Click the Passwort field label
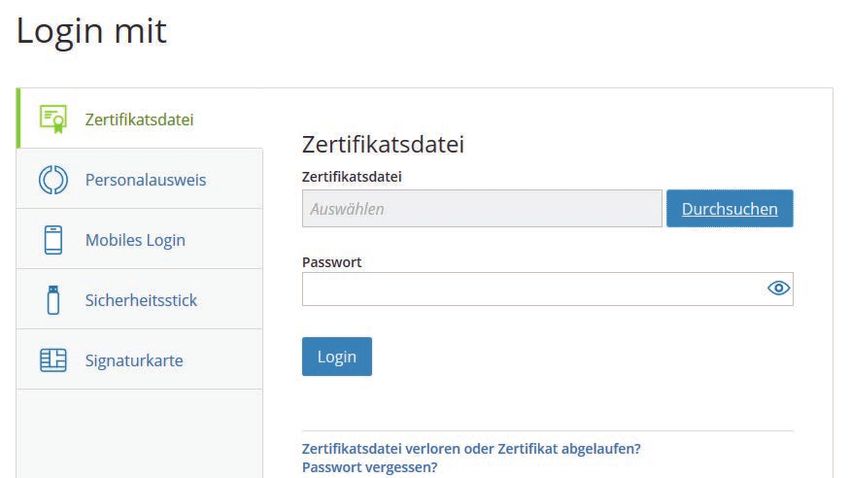The image size is (850, 478). tap(332, 262)
